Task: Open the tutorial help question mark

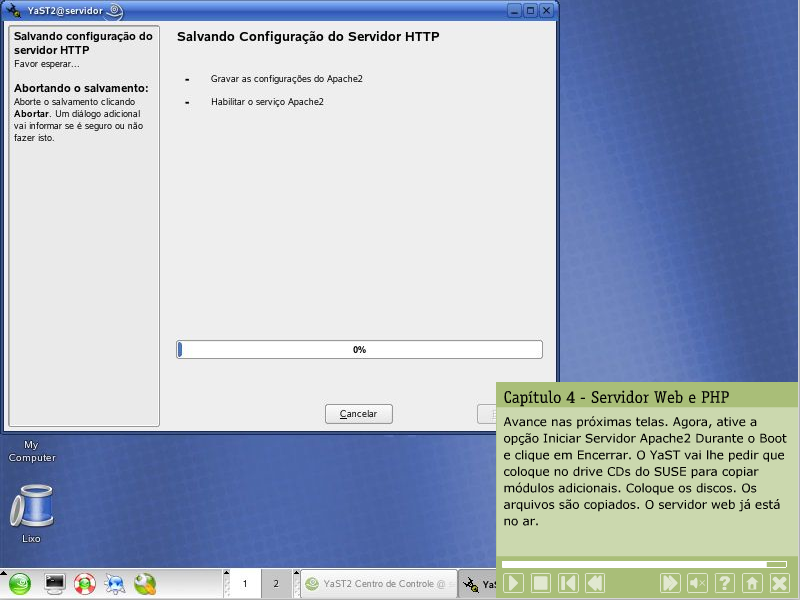Action: (x=725, y=583)
